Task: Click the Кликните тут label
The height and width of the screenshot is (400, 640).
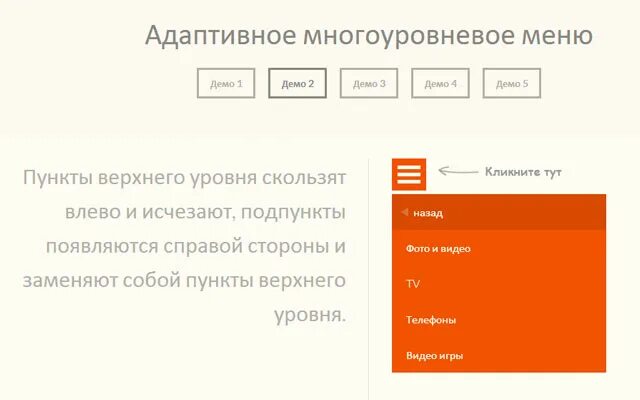Action: (523, 172)
